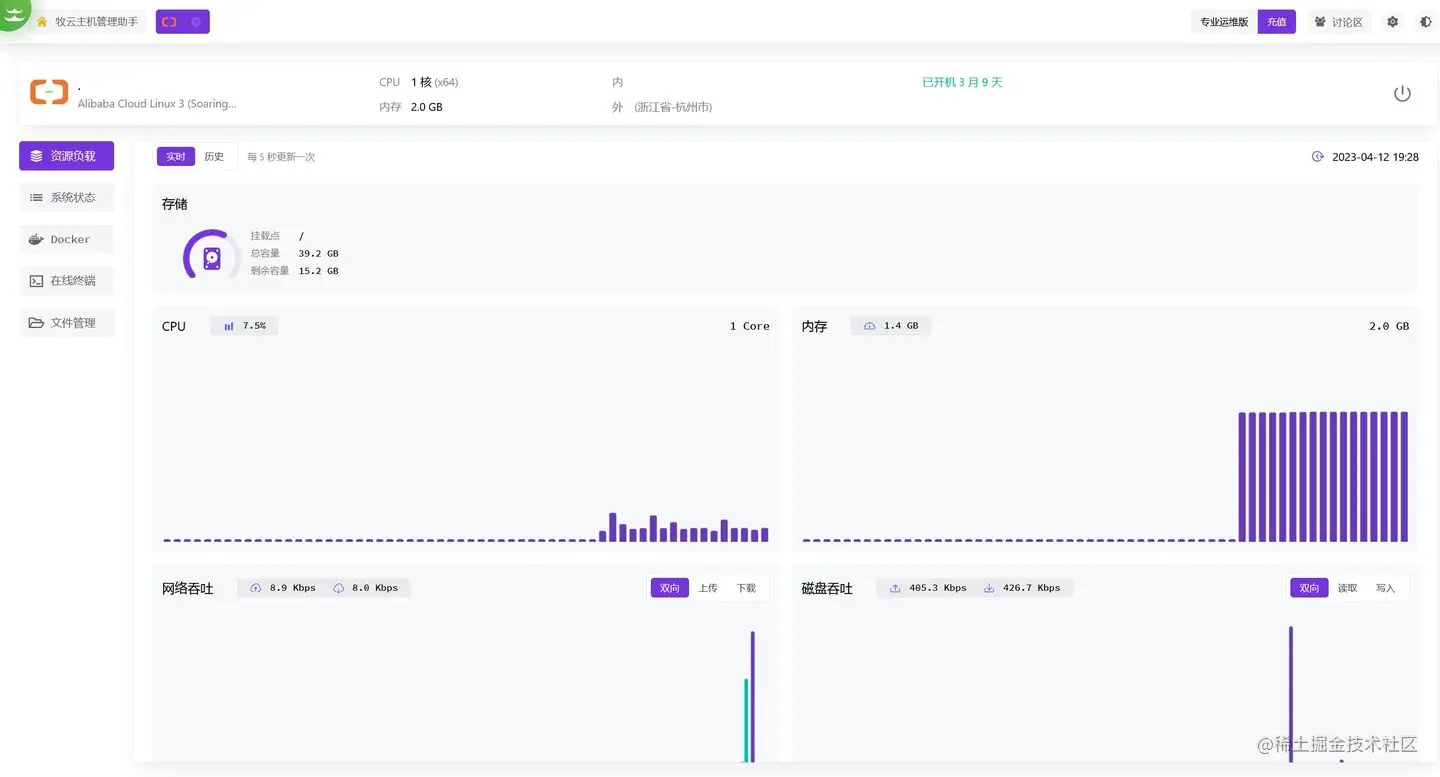Click the 存储 section heading
1440x777 pixels.
tap(174, 204)
